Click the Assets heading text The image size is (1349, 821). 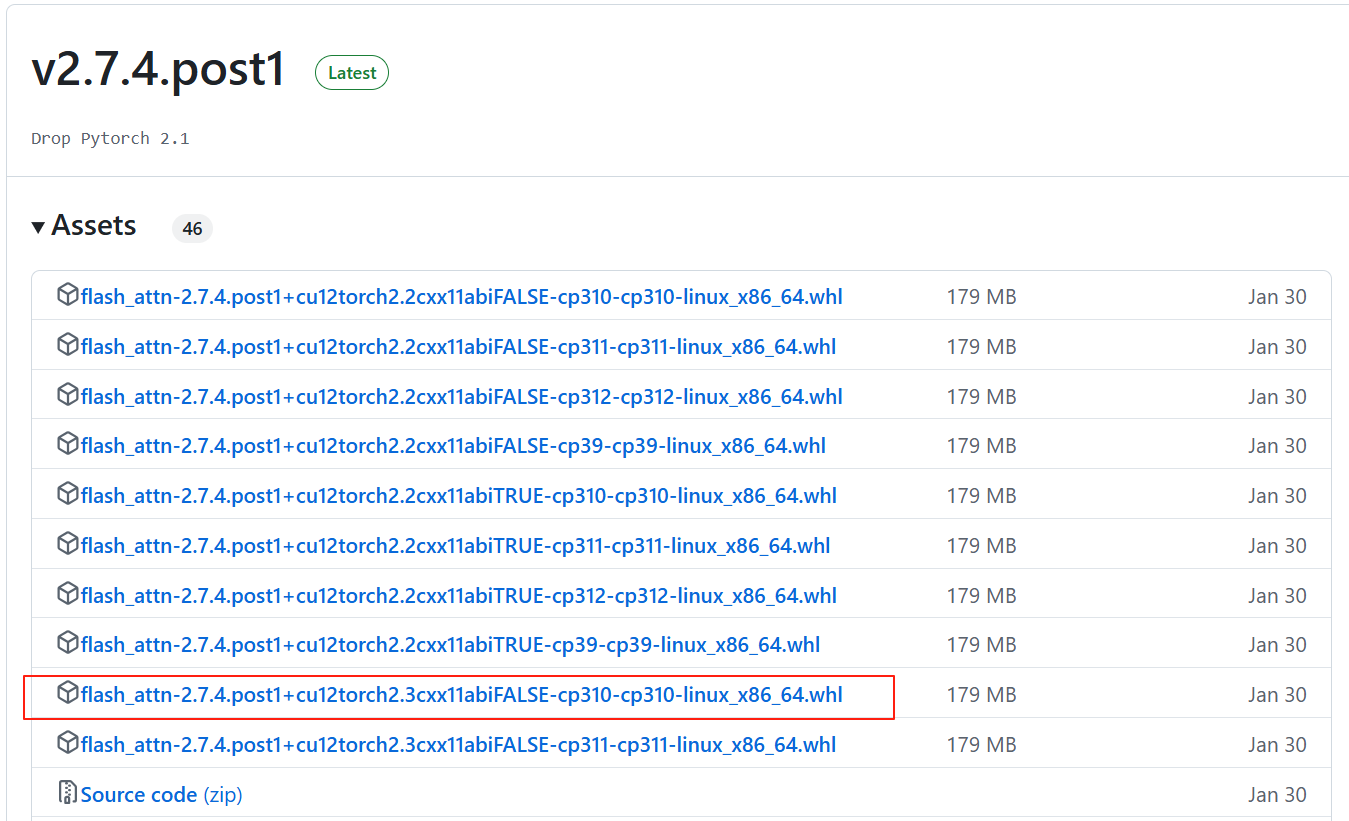click(x=94, y=226)
